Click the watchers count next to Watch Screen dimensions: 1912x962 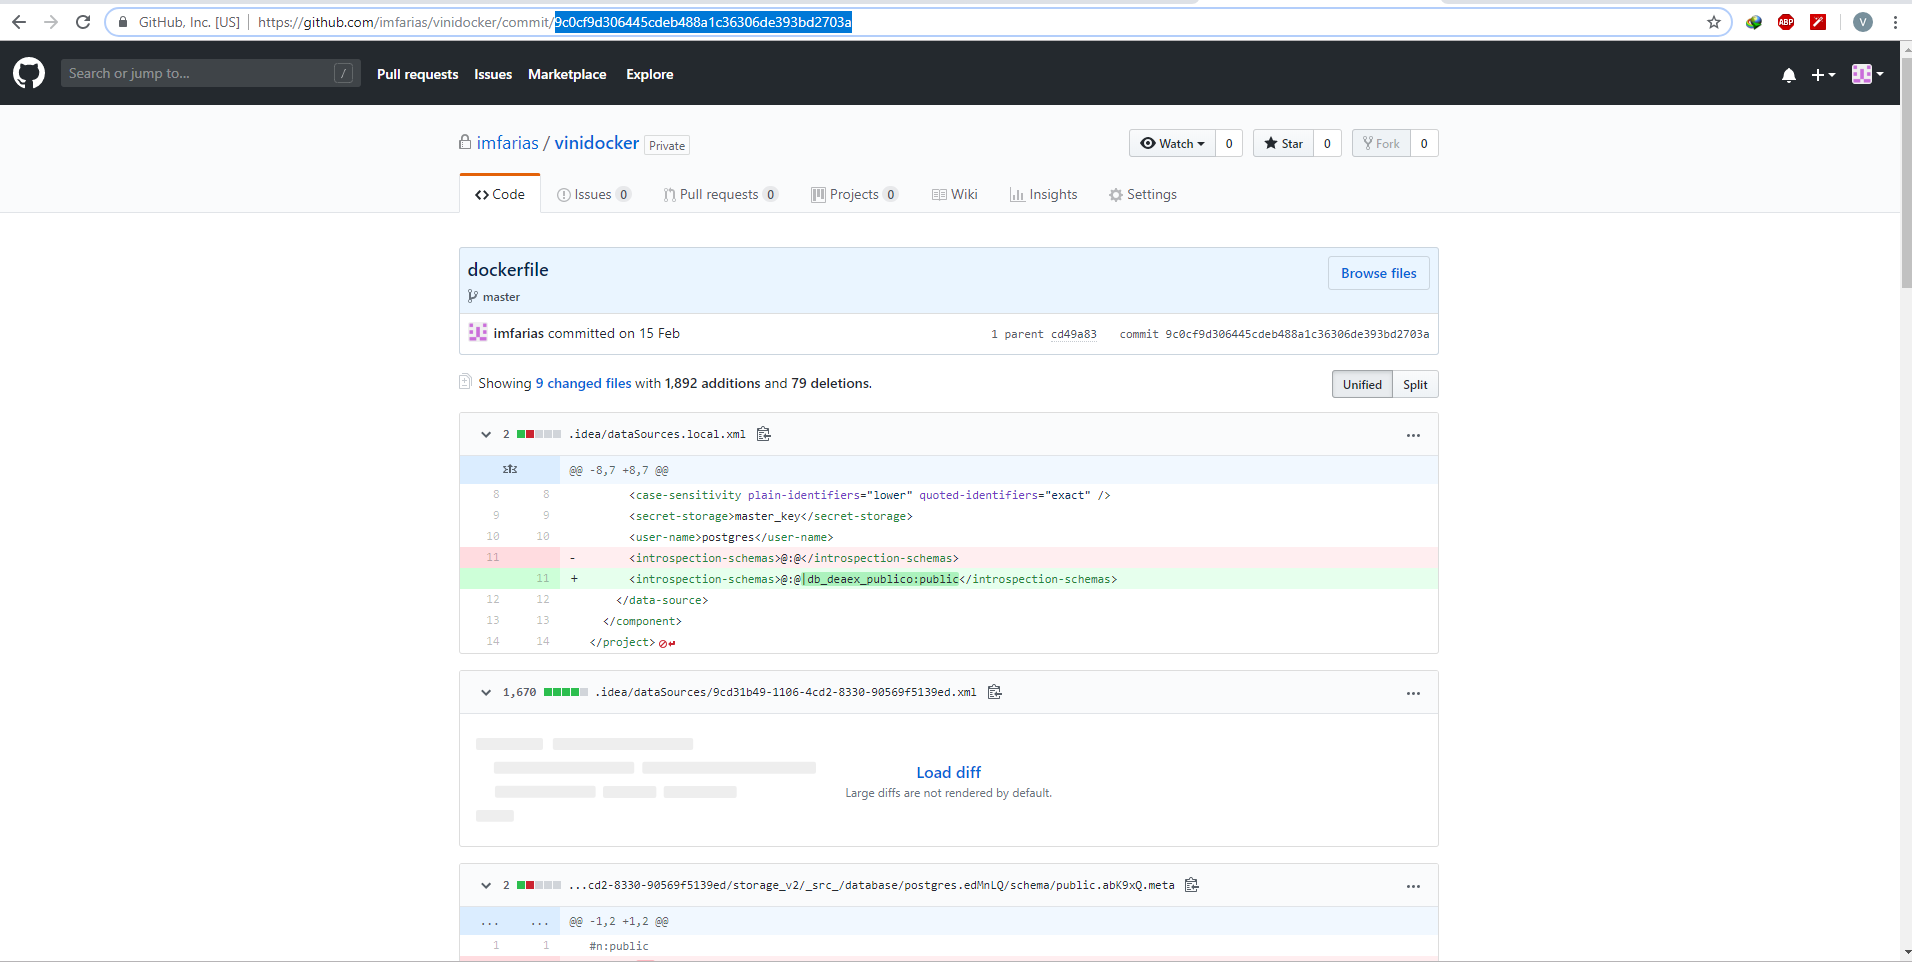(1229, 143)
